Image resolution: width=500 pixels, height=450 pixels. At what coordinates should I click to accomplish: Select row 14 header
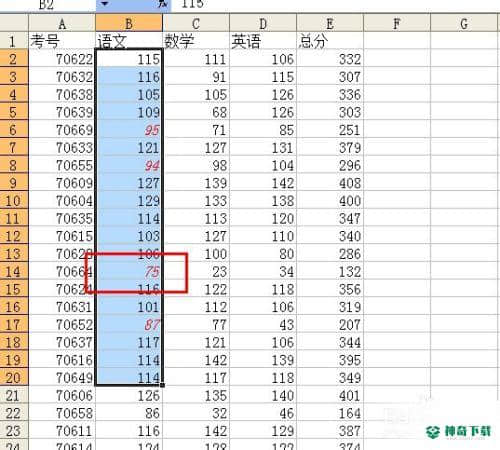(x=14, y=272)
